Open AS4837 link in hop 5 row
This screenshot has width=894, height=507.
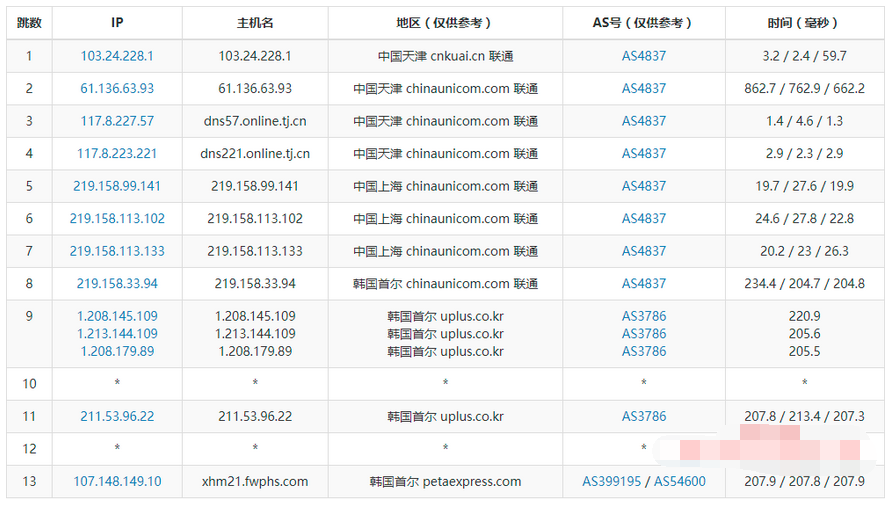(x=644, y=186)
